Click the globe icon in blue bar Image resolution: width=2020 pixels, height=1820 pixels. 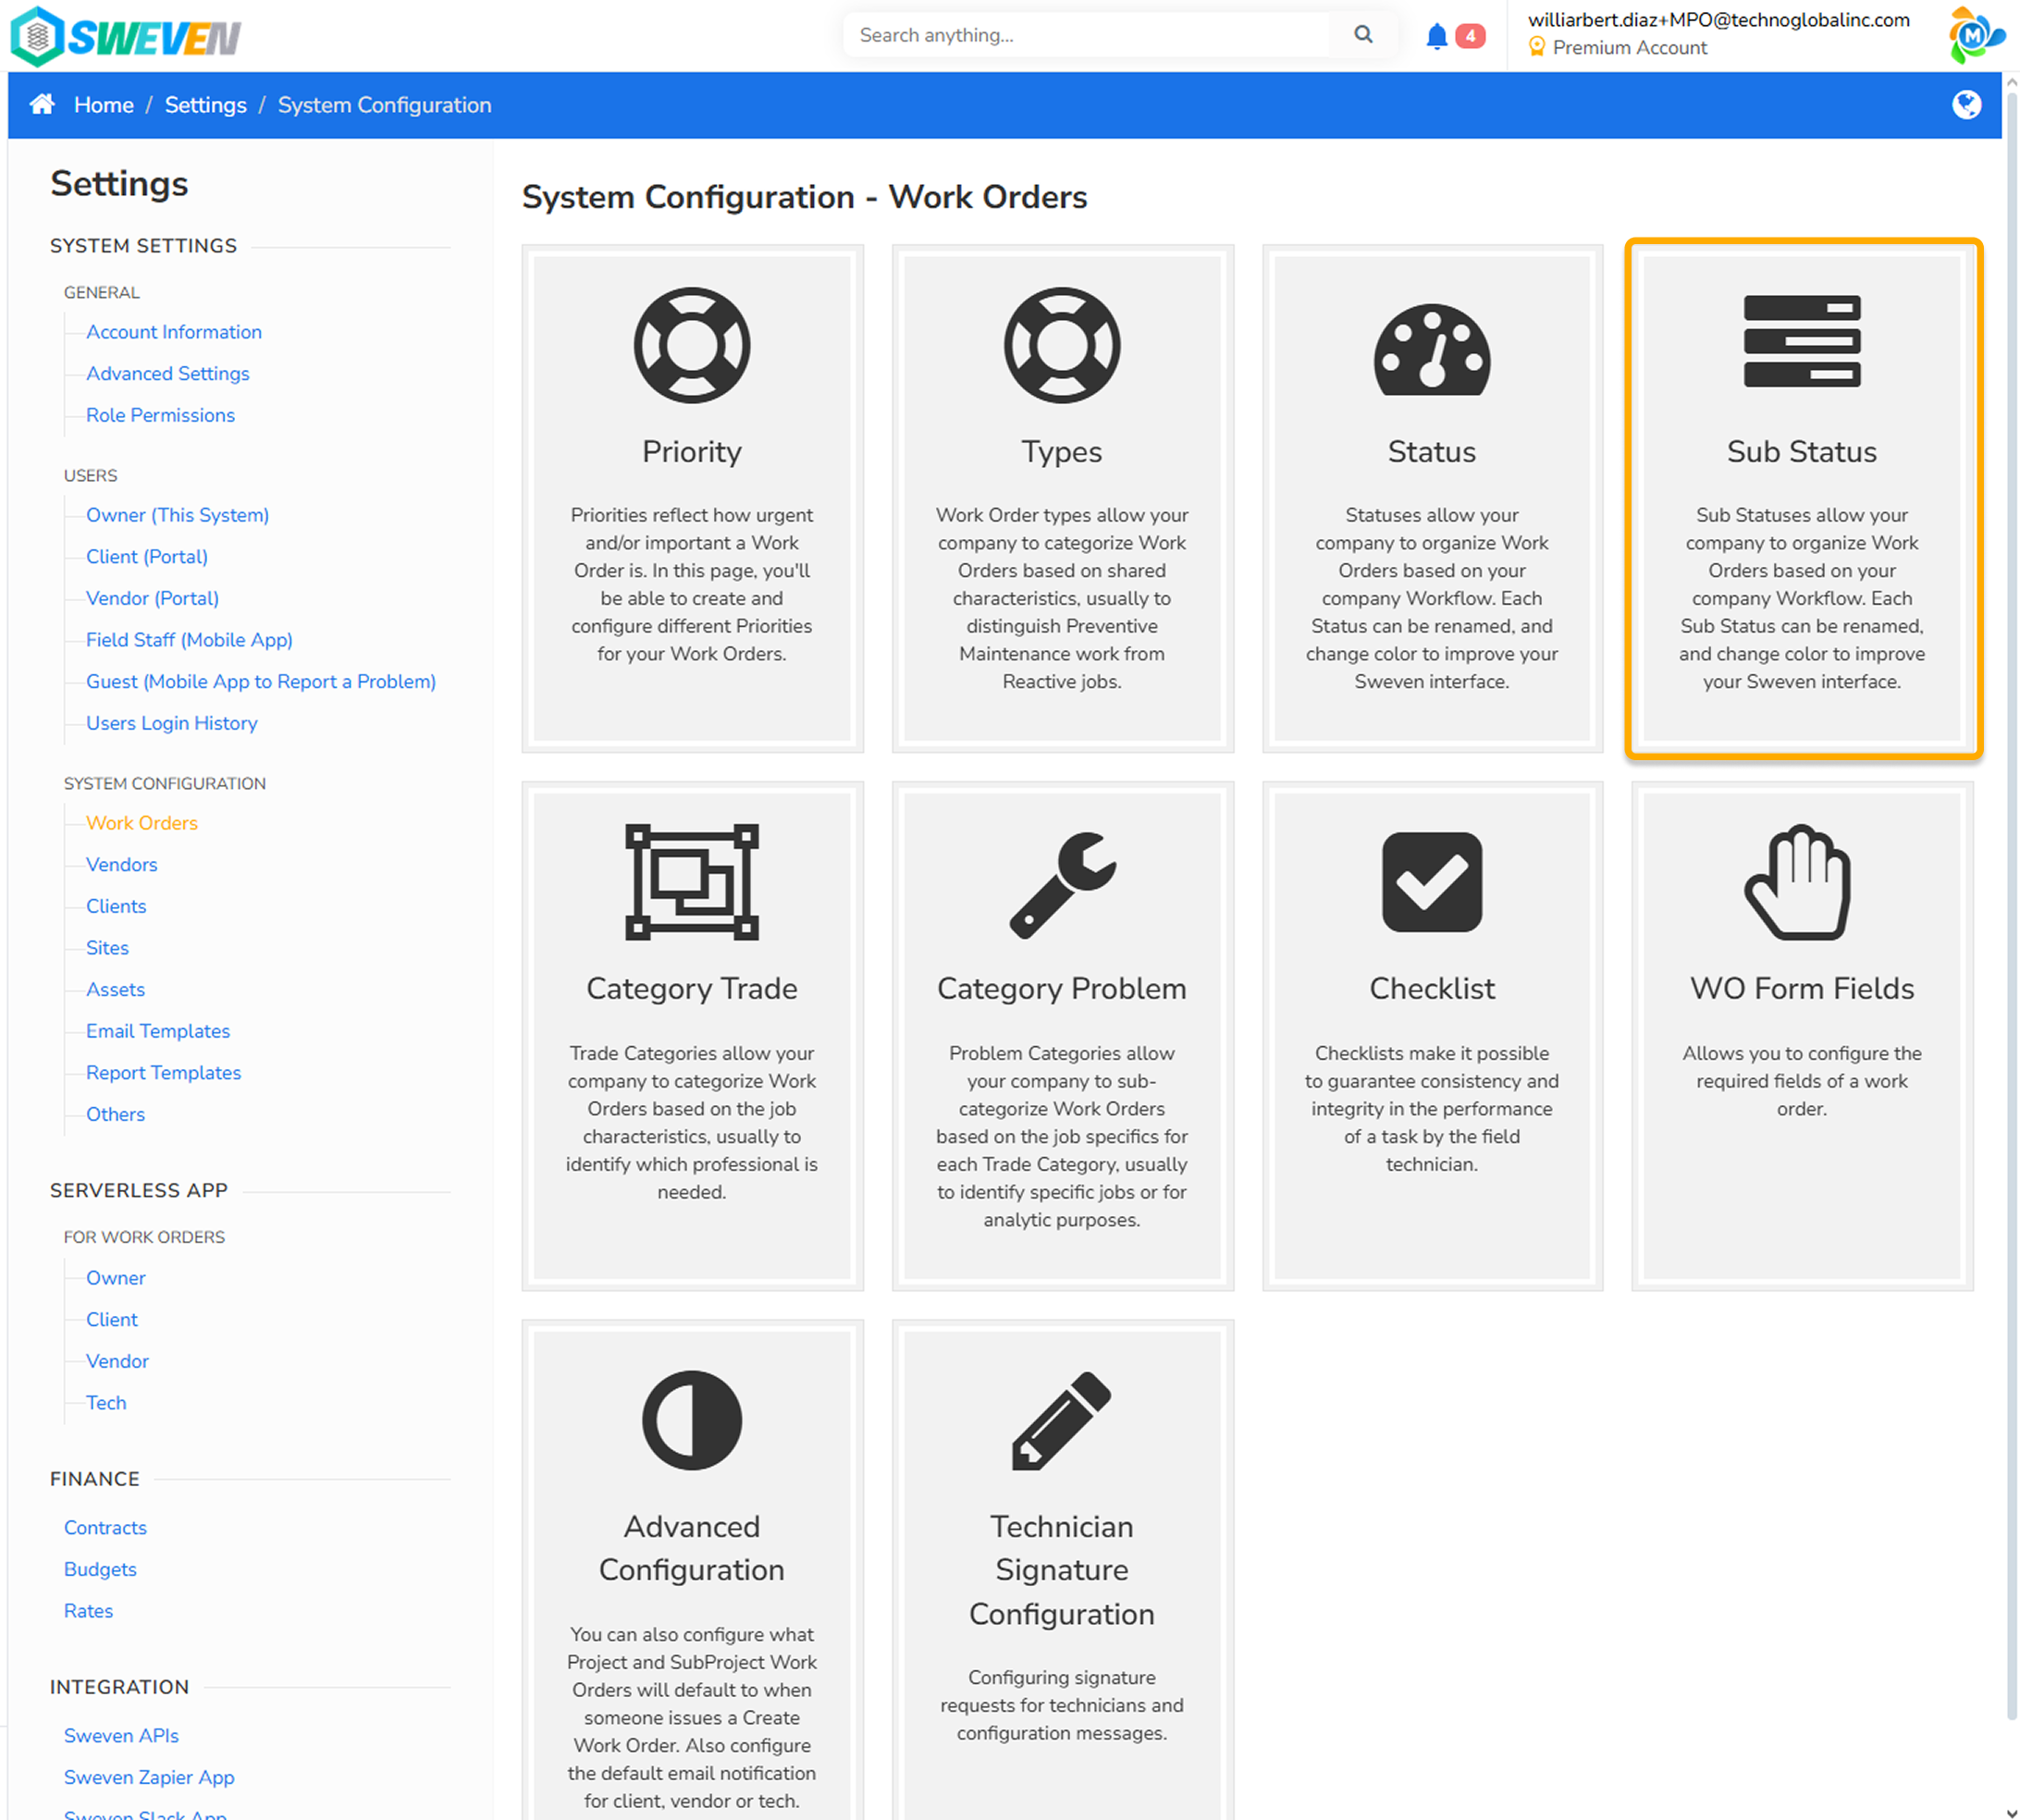pyautogui.click(x=1966, y=104)
